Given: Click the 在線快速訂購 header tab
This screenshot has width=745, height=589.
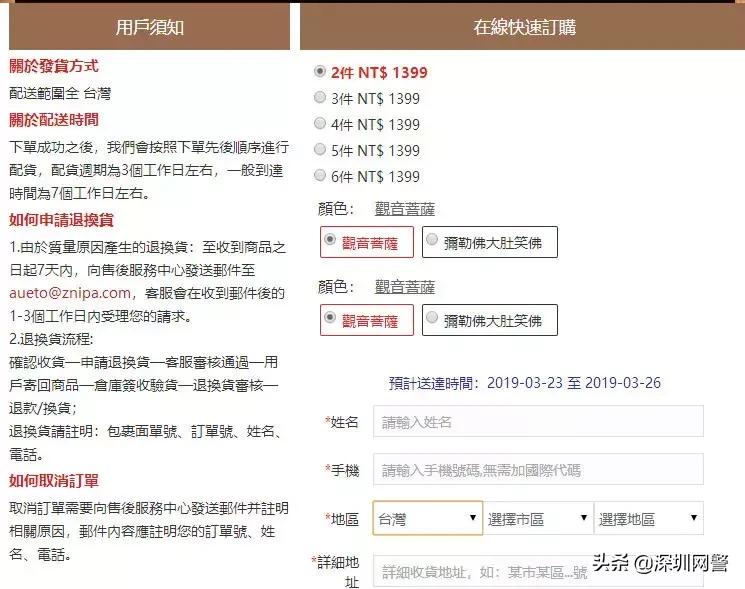Looking at the screenshot, I should tap(523, 27).
